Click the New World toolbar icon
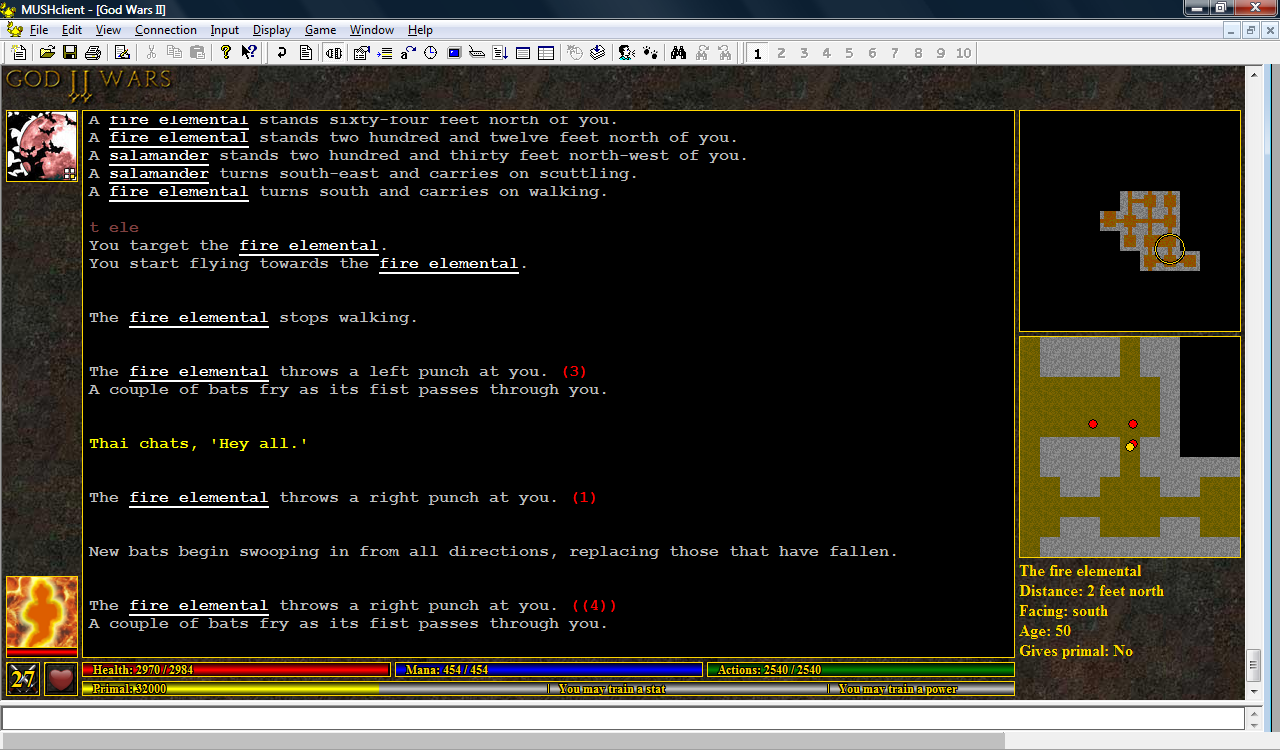Image resolution: width=1280 pixels, height=750 pixels. point(19,53)
